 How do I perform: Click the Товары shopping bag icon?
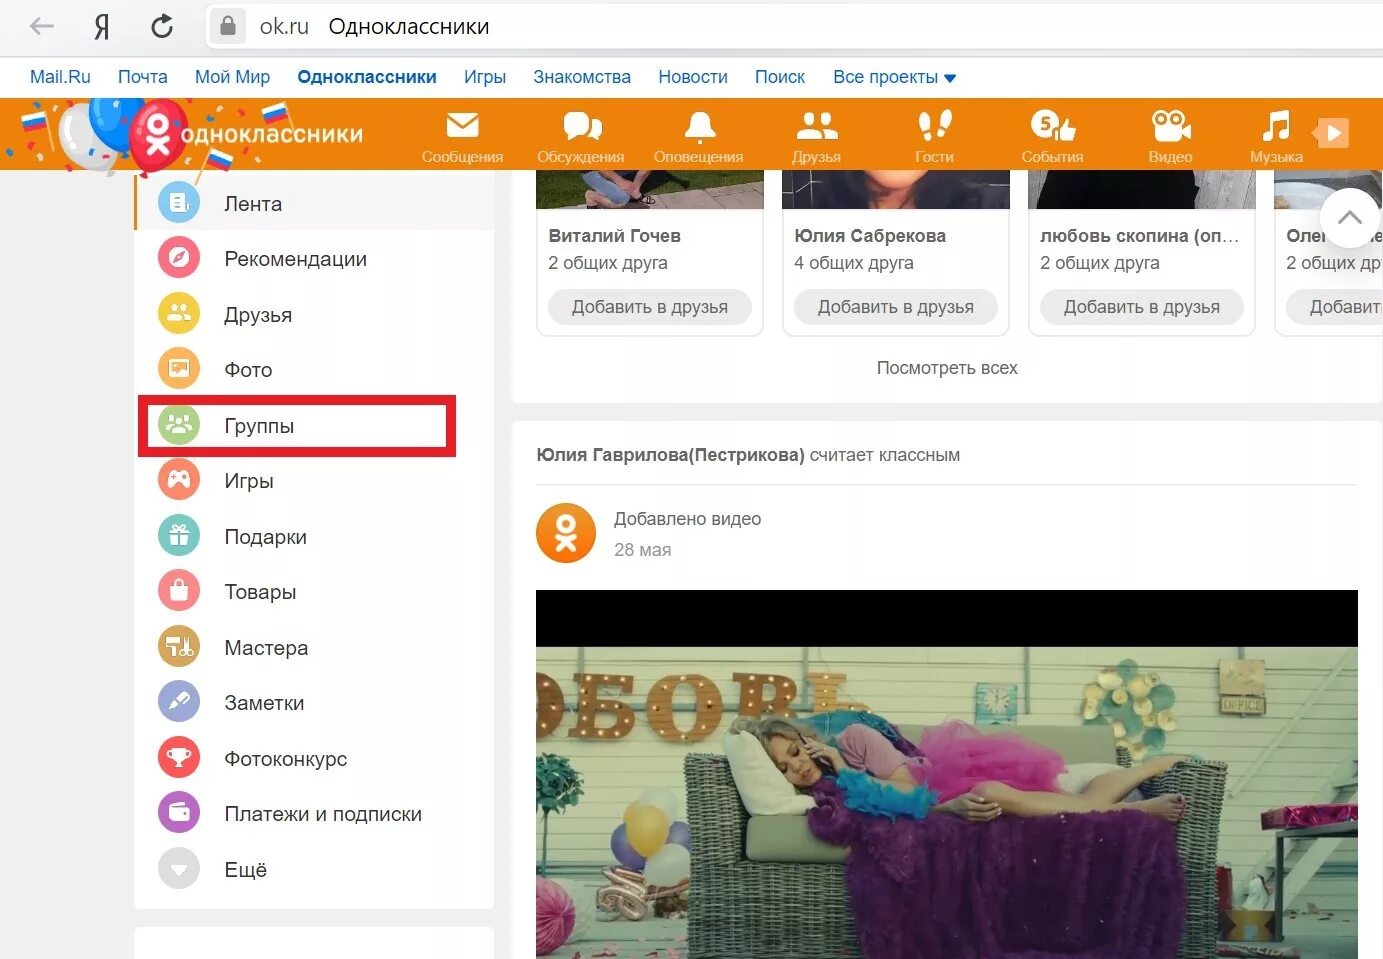point(179,591)
